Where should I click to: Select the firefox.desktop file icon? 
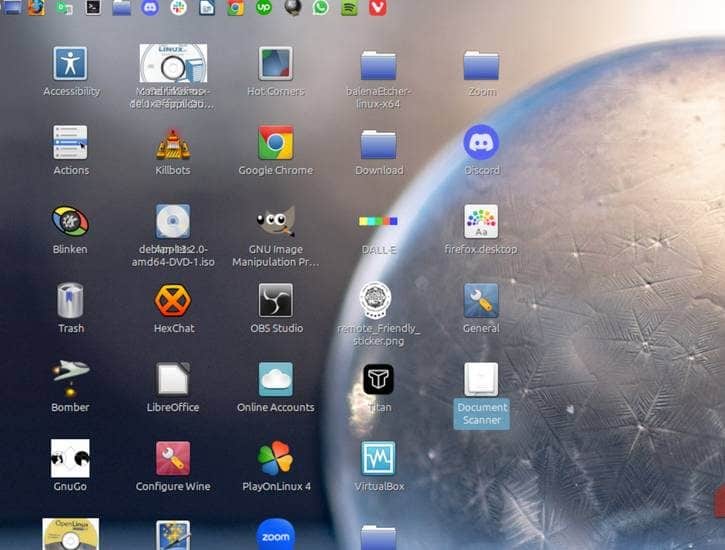(x=481, y=221)
